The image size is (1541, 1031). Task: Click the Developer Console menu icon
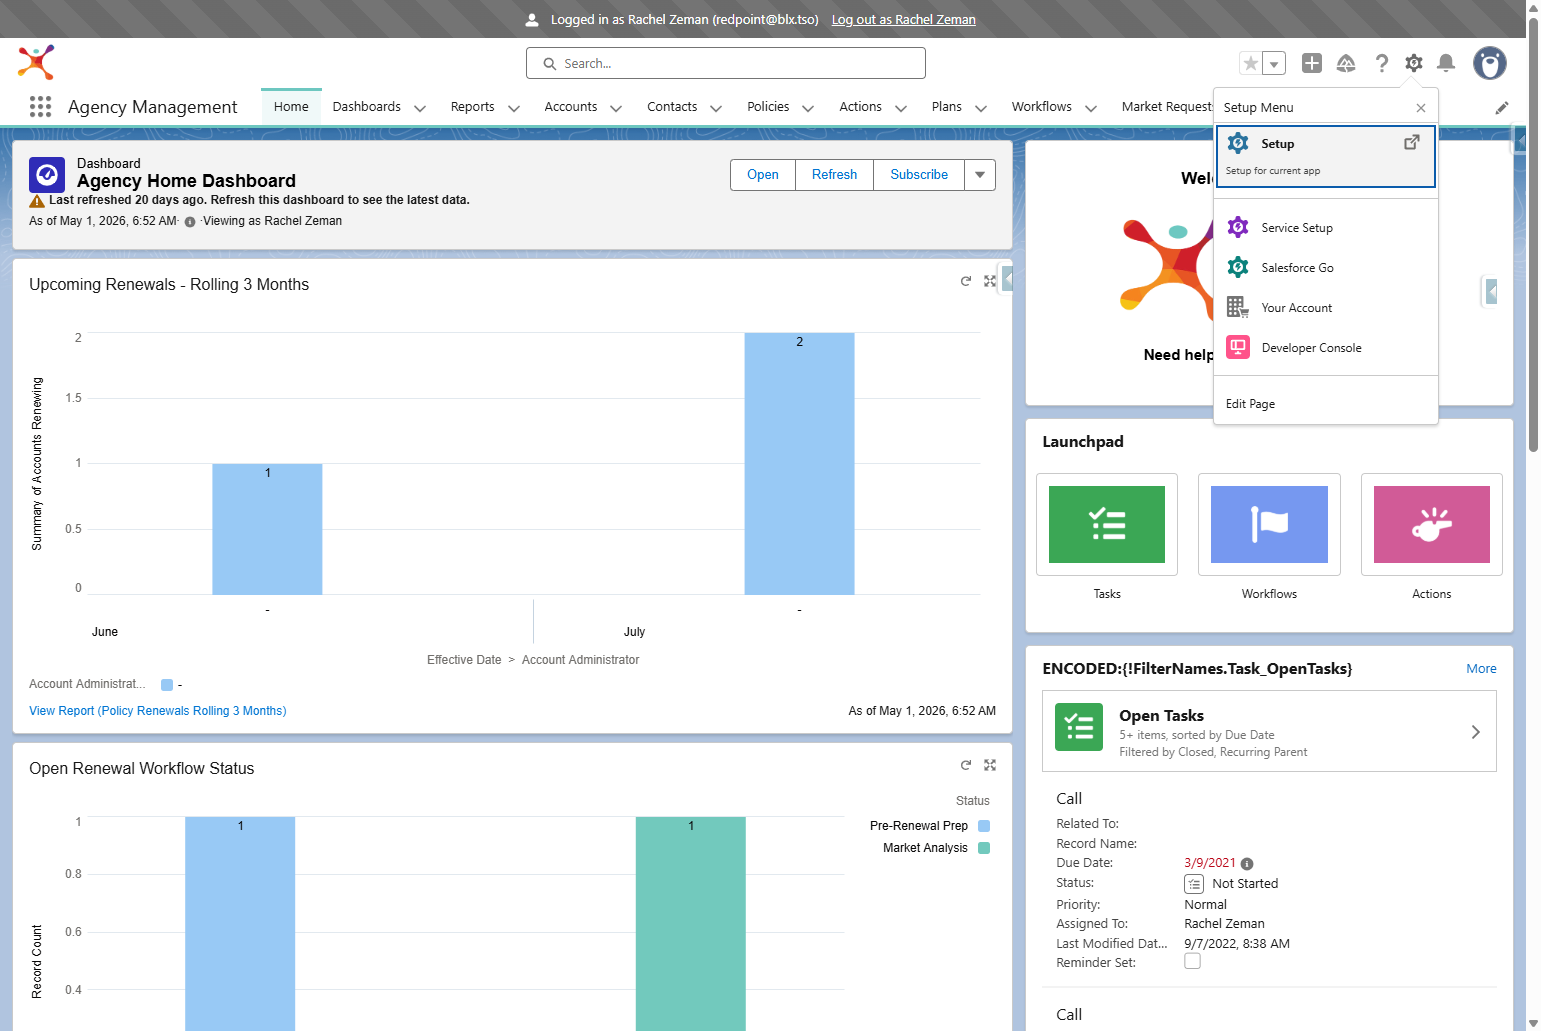1238,347
